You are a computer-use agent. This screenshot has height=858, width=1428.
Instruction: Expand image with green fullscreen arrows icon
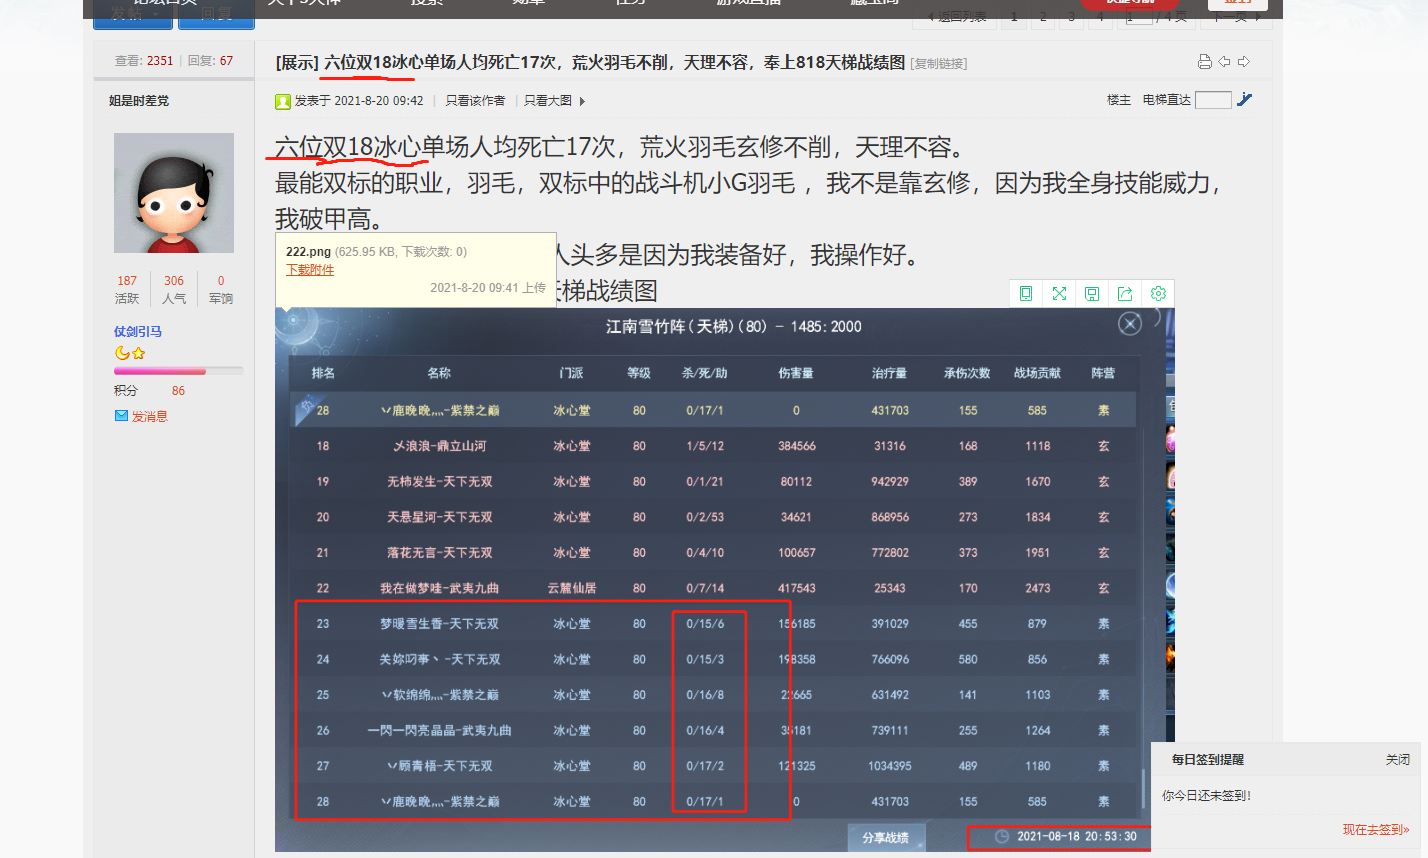pyautogui.click(x=1059, y=293)
